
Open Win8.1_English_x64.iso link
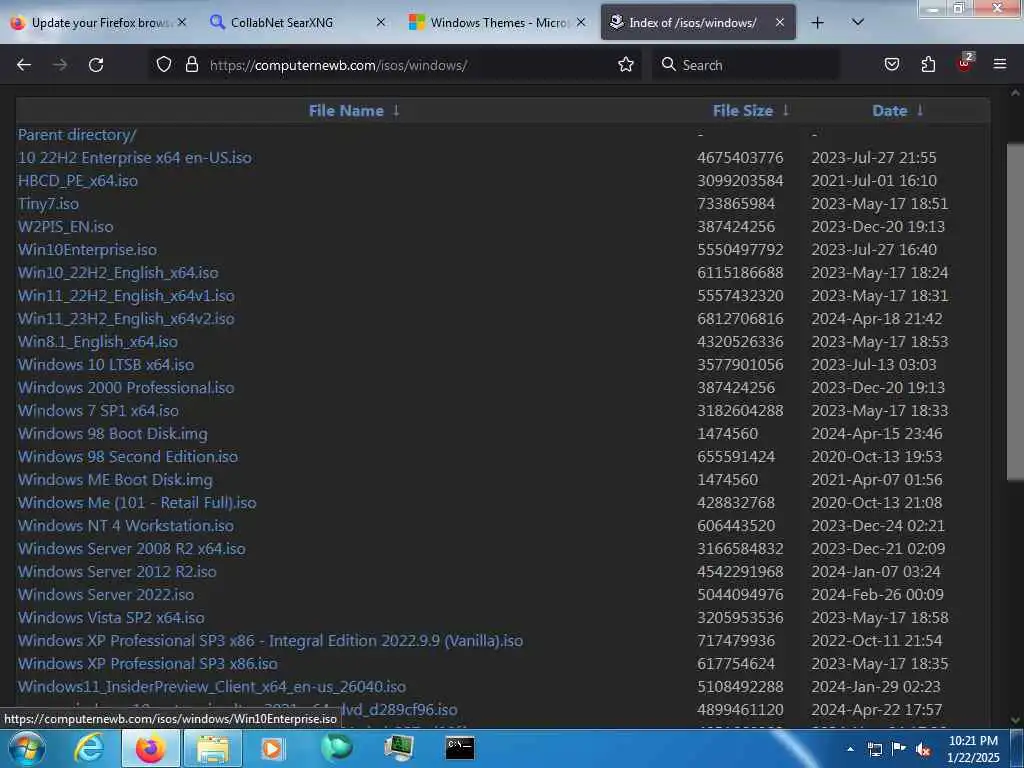tap(98, 342)
